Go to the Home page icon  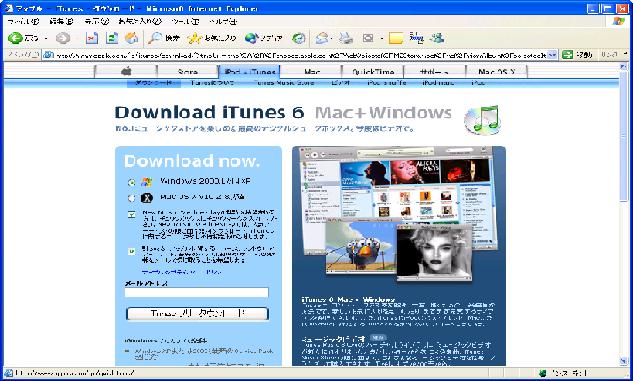point(132,38)
